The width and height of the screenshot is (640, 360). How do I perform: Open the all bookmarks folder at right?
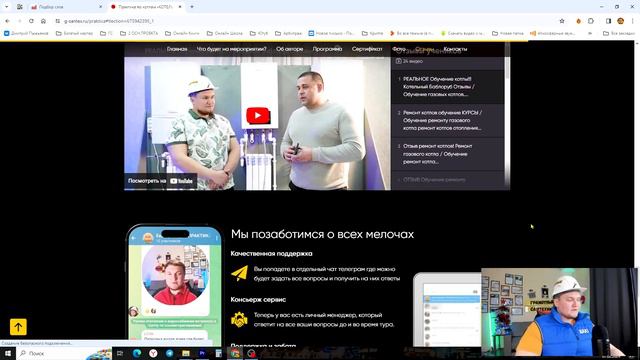pyautogui.click(x=619, y=33)
